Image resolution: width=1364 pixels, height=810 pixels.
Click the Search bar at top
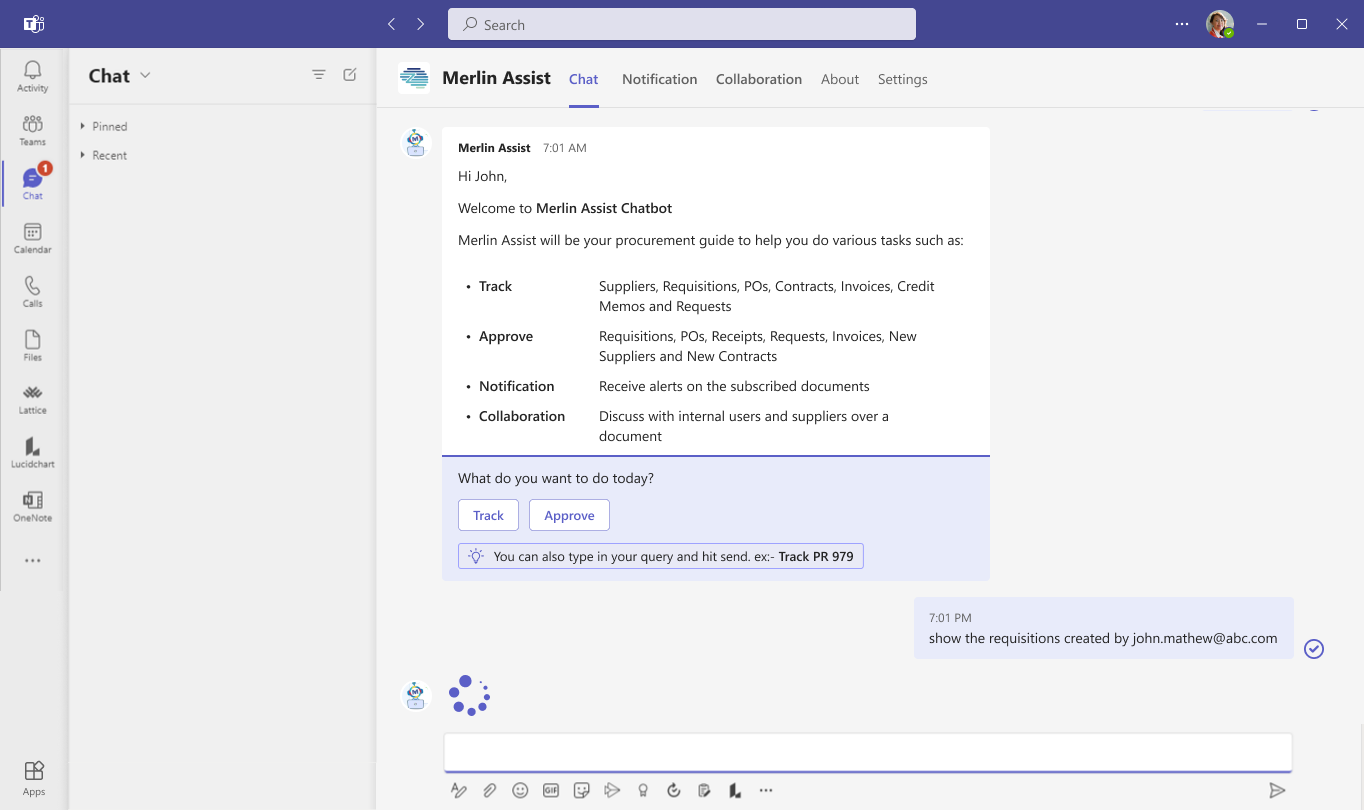pos(682,24)
